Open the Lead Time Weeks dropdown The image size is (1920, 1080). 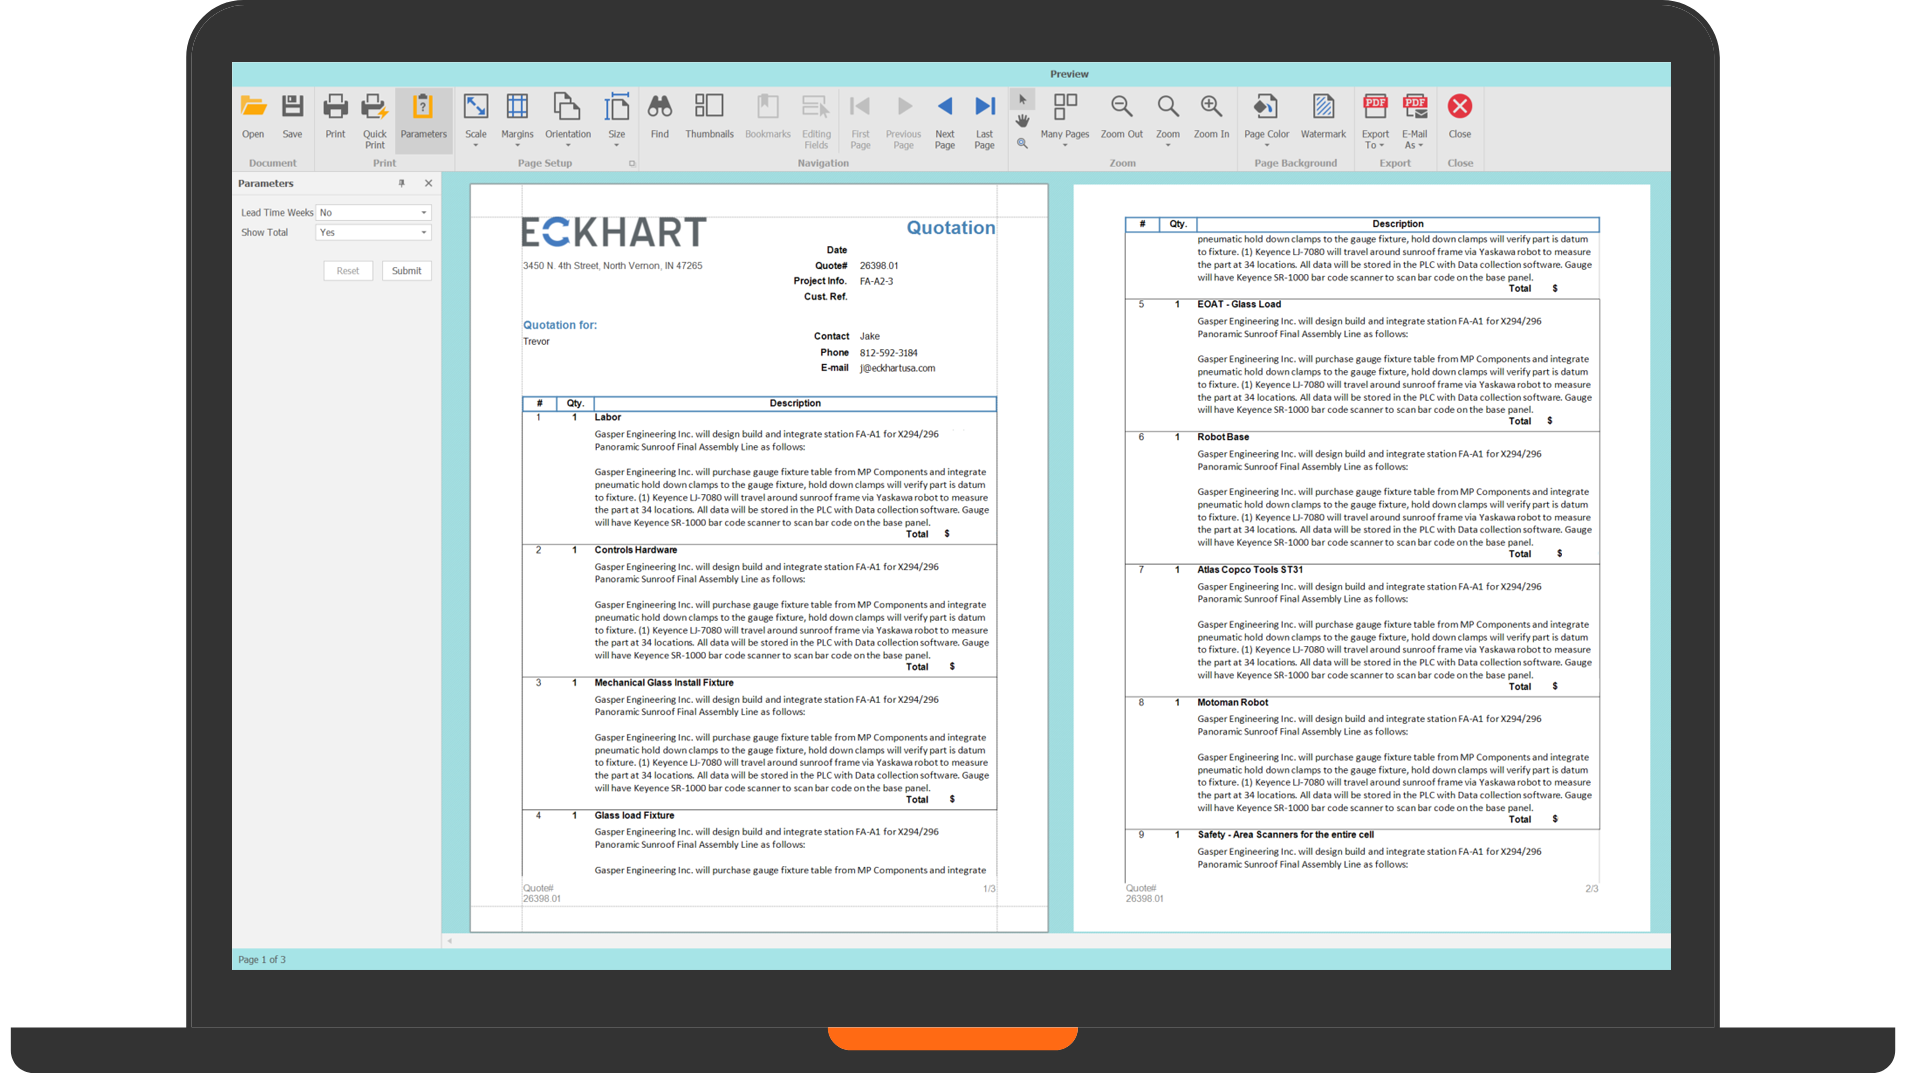(x=424, y=213)
